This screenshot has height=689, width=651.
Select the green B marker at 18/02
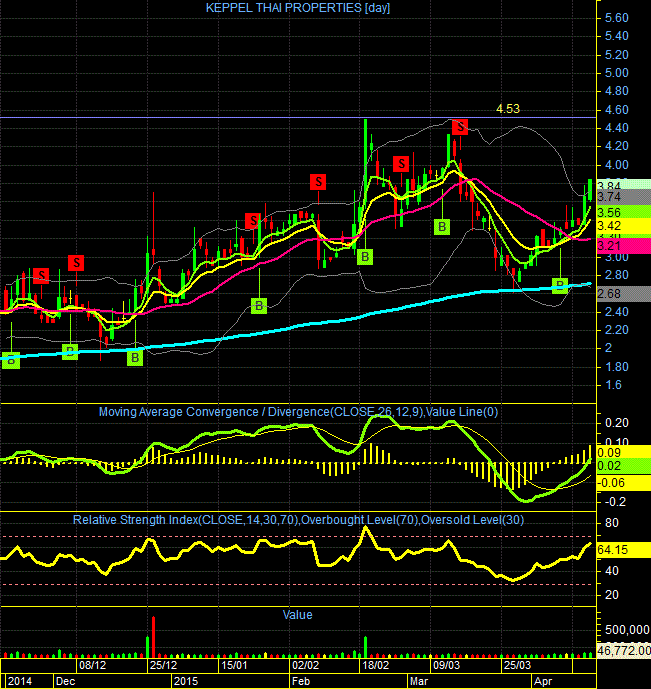365,257
